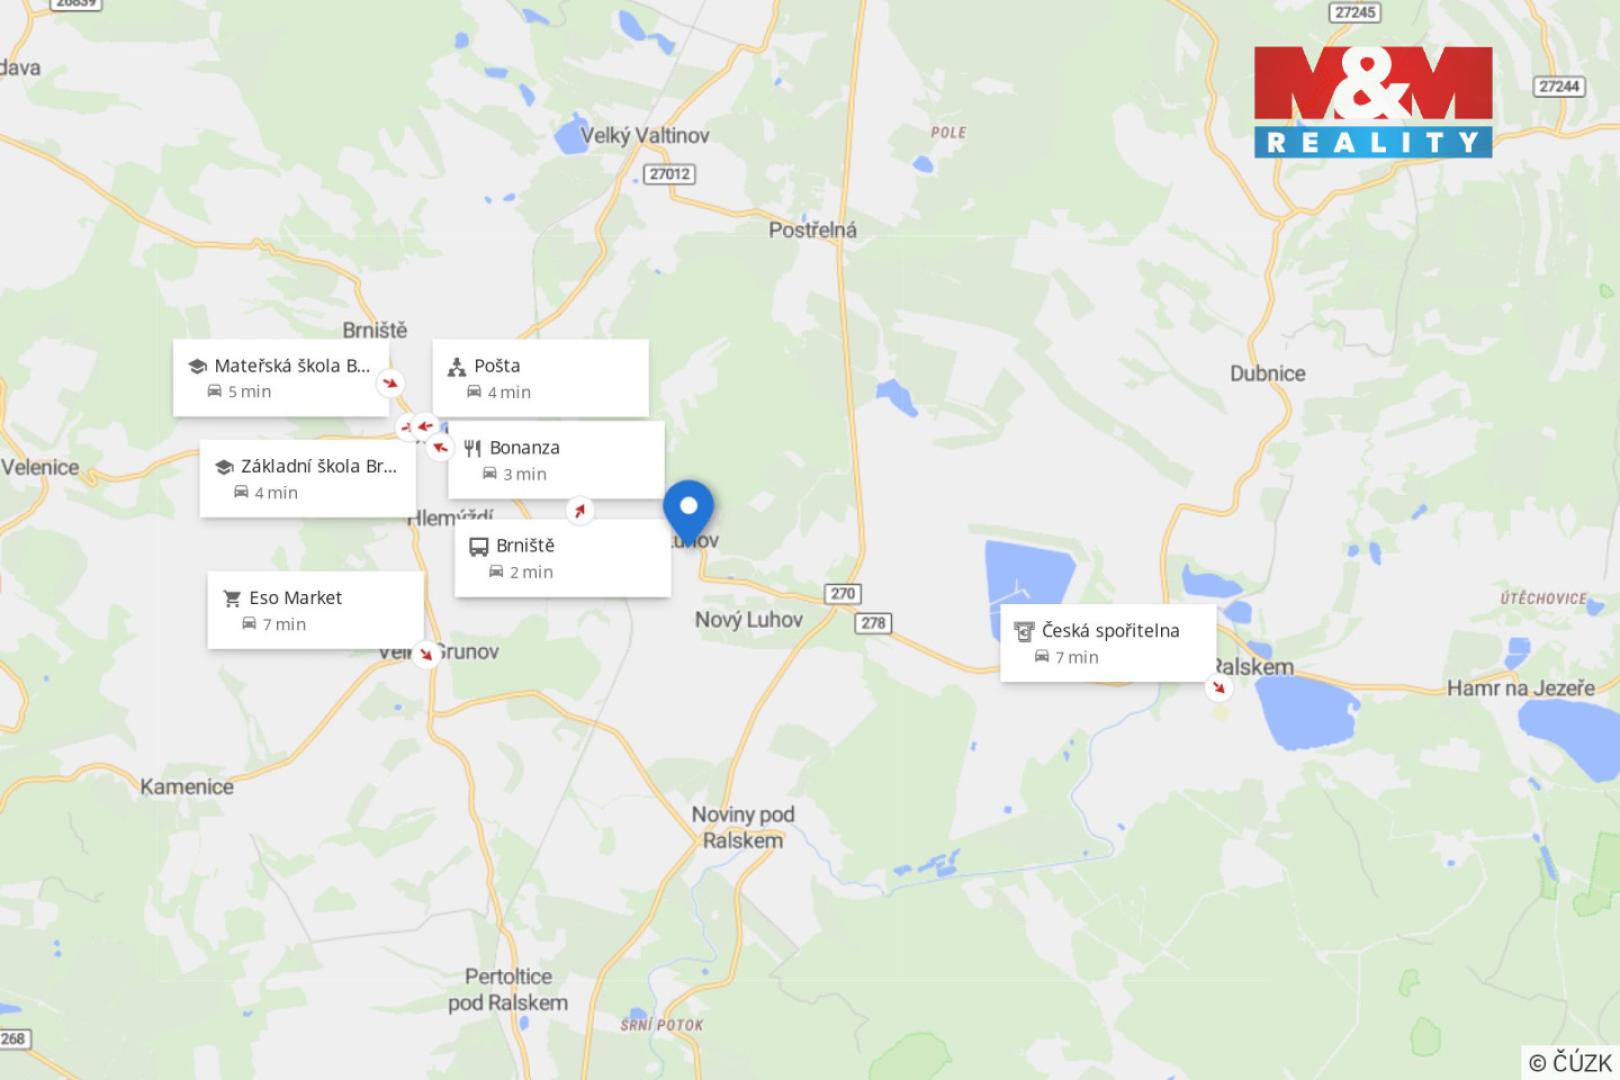Viewport: 1620px width, 1080px height.
Task: Select the Brniště bus stop card
Action: 563,558
